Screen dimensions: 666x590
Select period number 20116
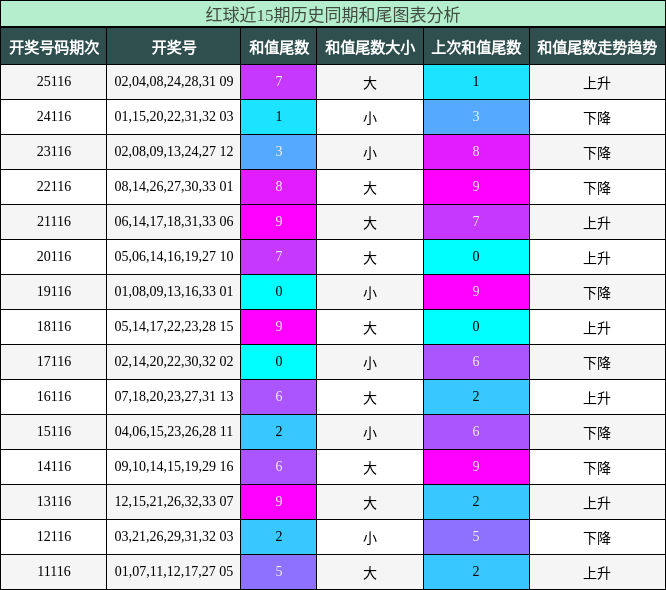pyautogui.click(x=54, y=256)
